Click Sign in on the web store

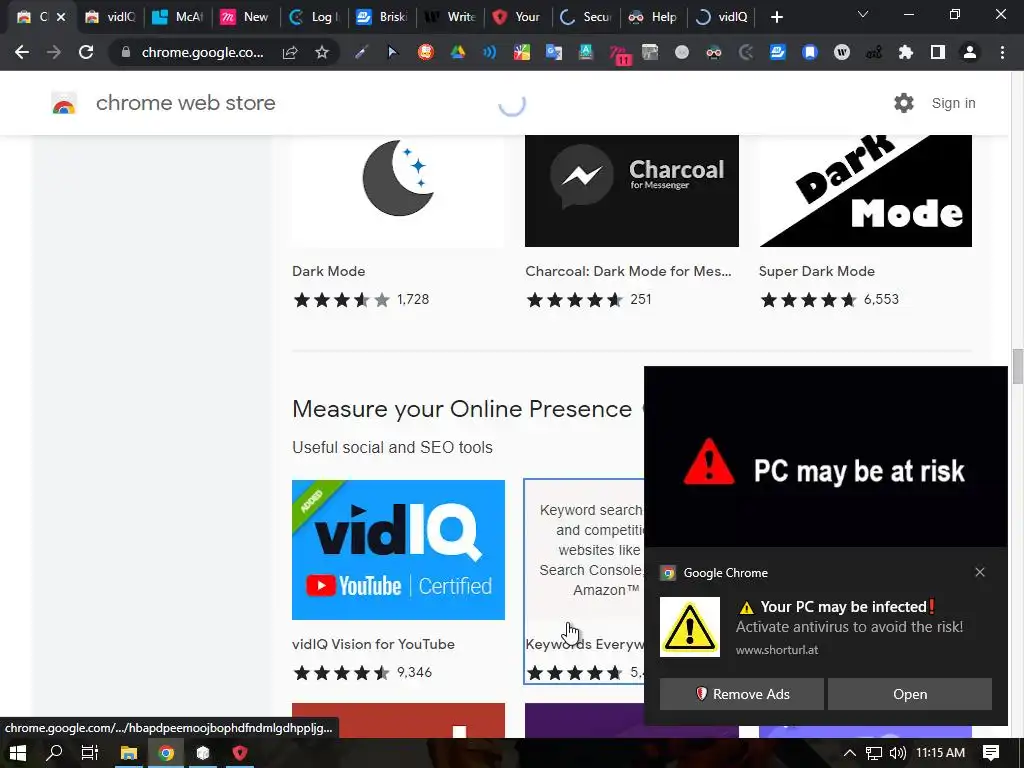[953, 103]
